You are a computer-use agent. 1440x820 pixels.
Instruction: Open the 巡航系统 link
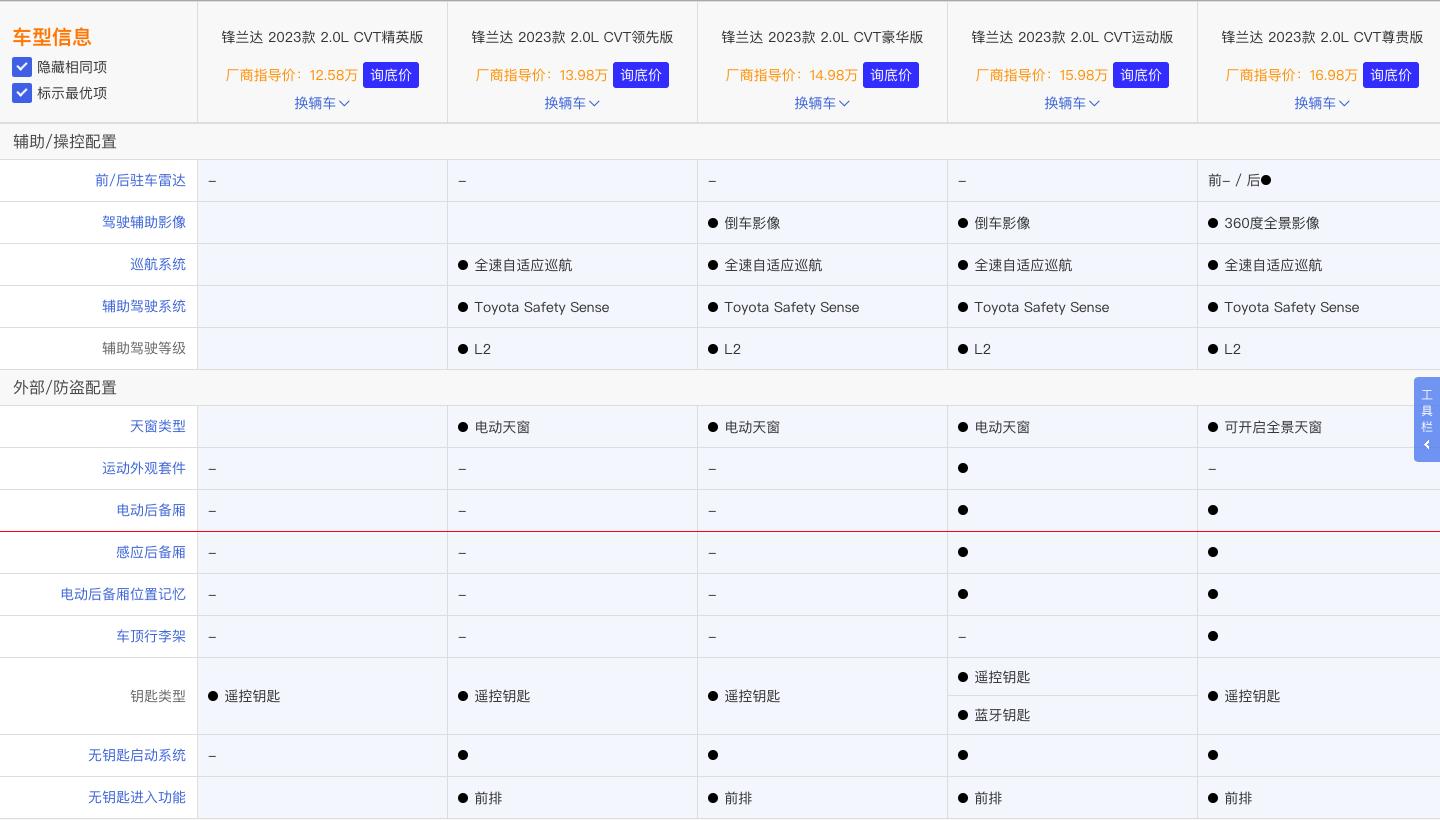point(158,264)
